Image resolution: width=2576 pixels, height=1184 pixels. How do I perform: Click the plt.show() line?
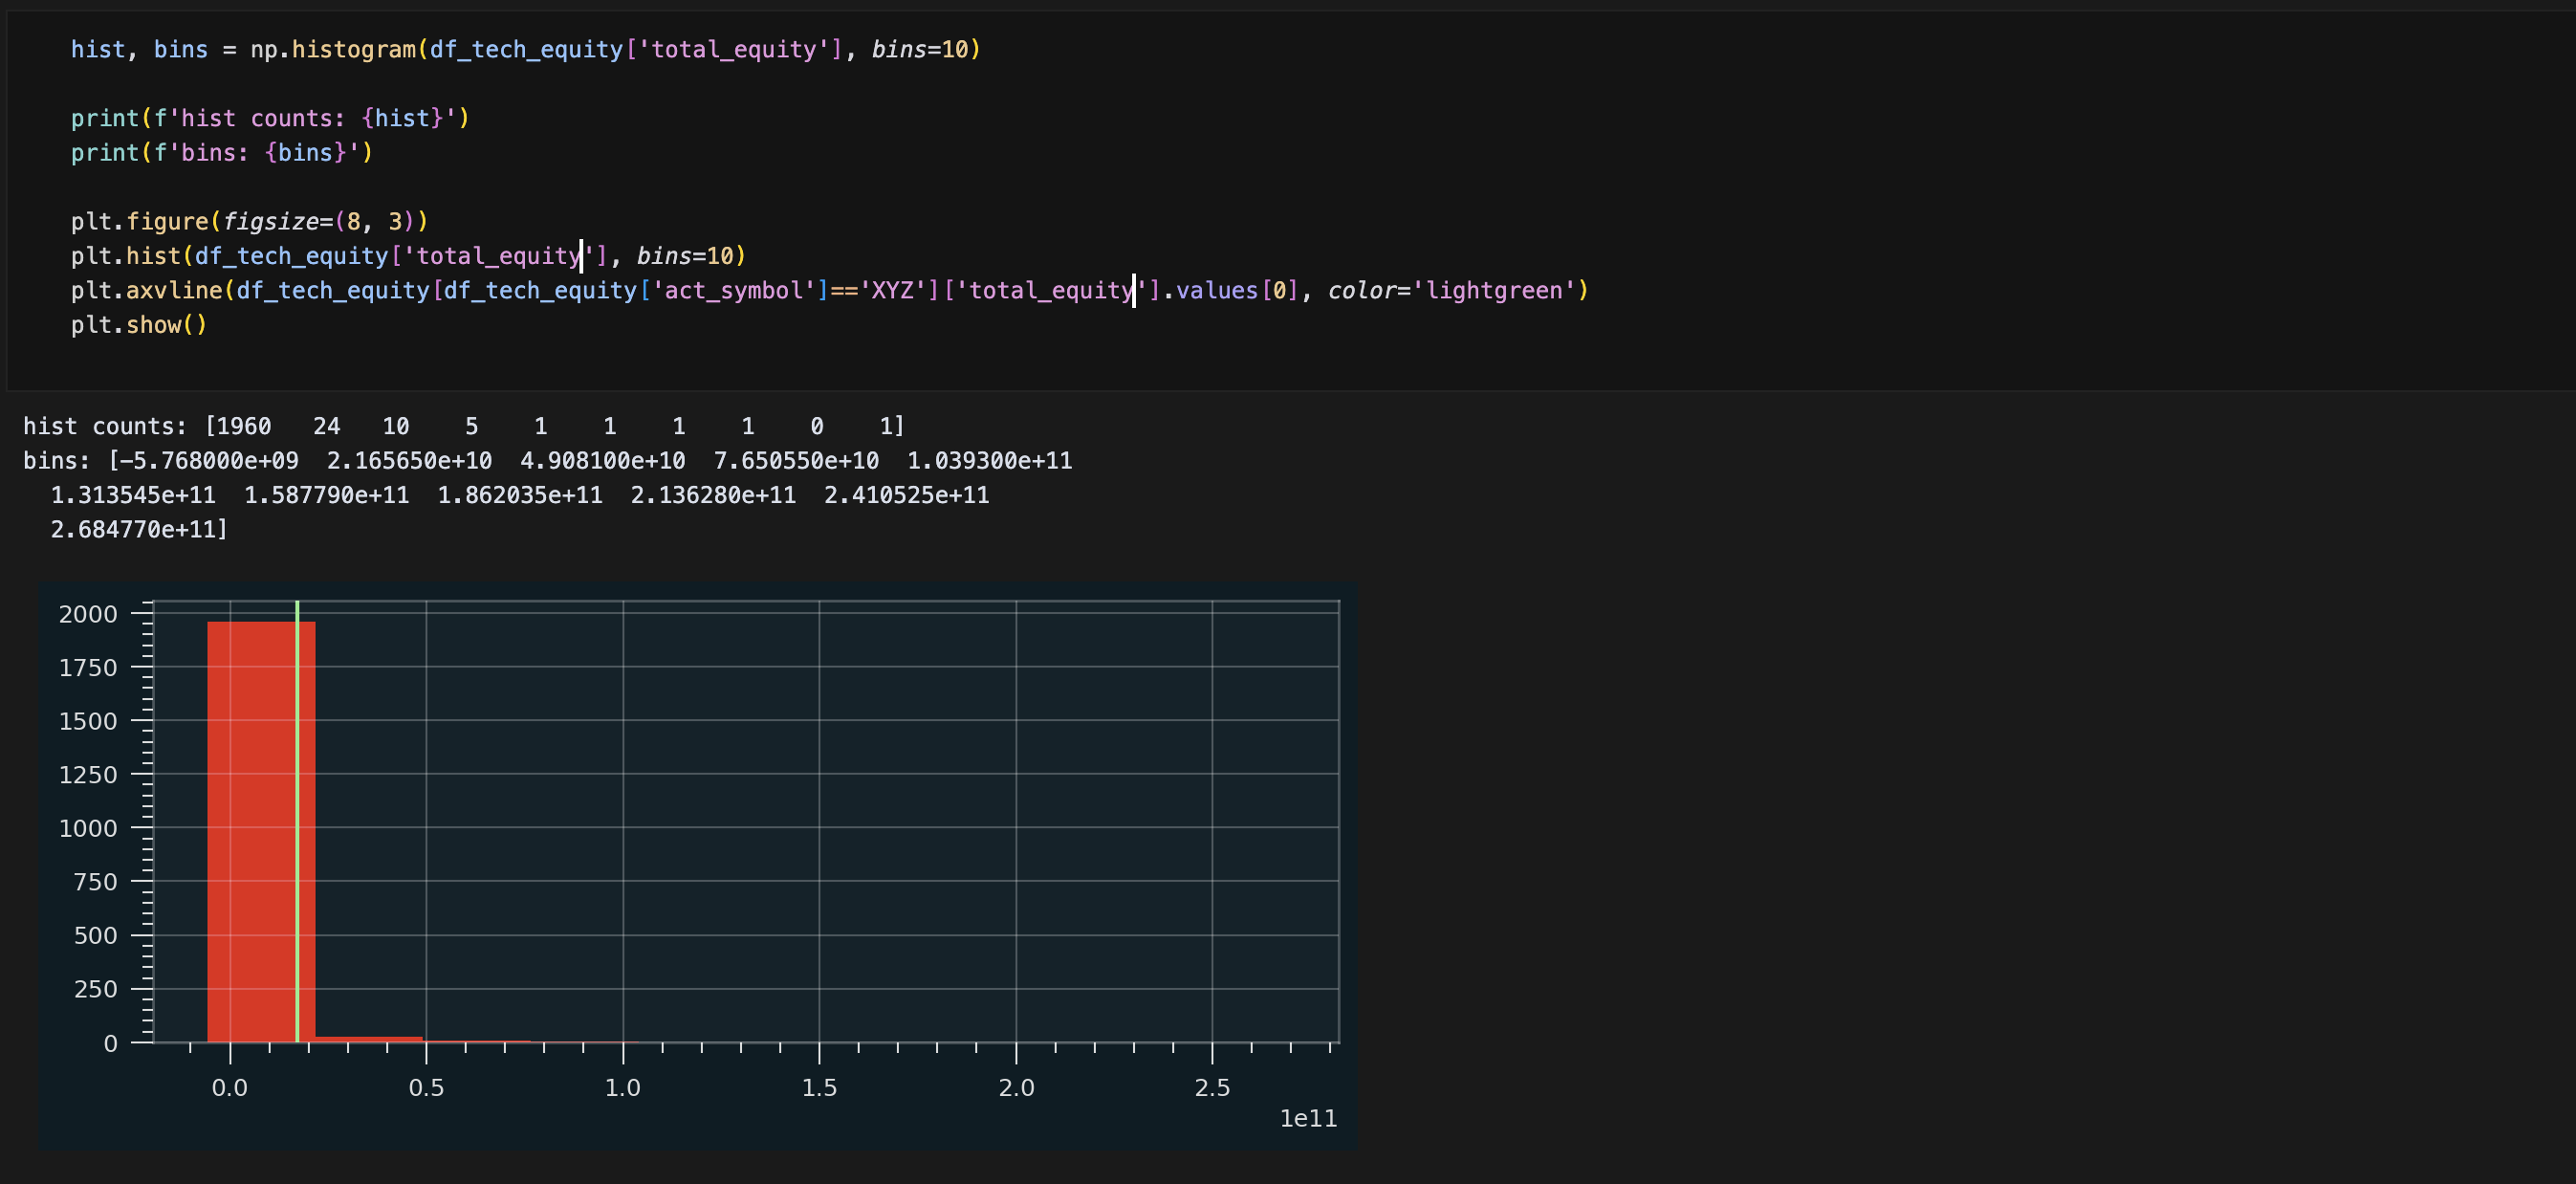(x=138, y=325)
